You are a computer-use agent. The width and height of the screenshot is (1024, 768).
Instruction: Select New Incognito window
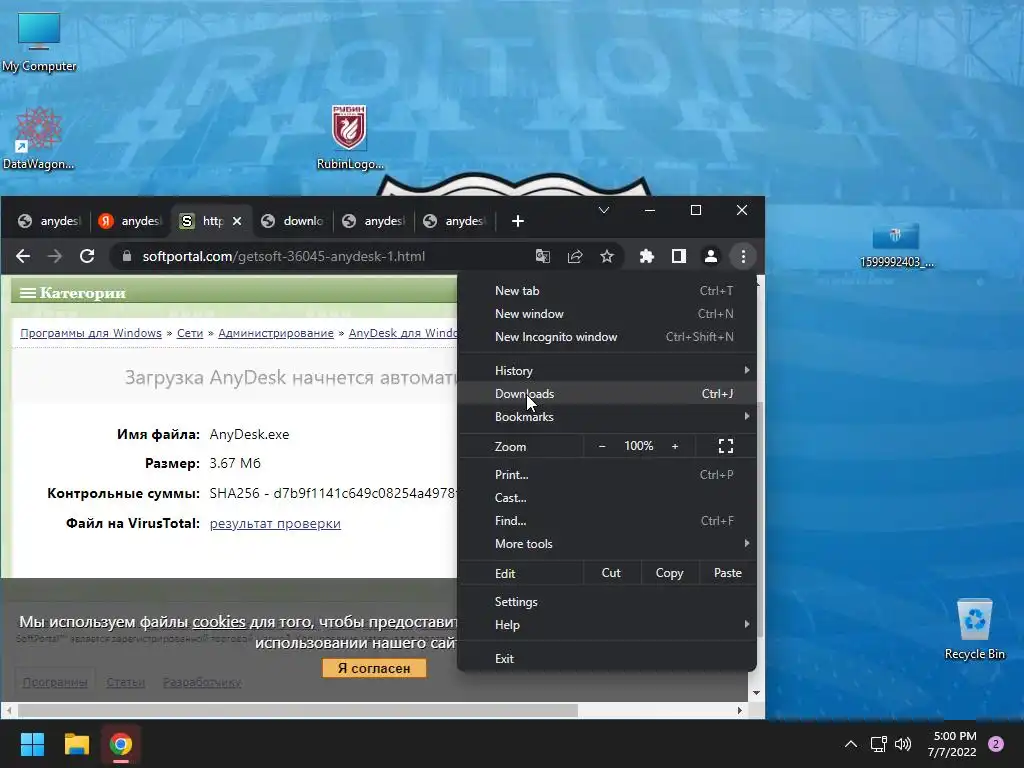[x=607, y=337]
